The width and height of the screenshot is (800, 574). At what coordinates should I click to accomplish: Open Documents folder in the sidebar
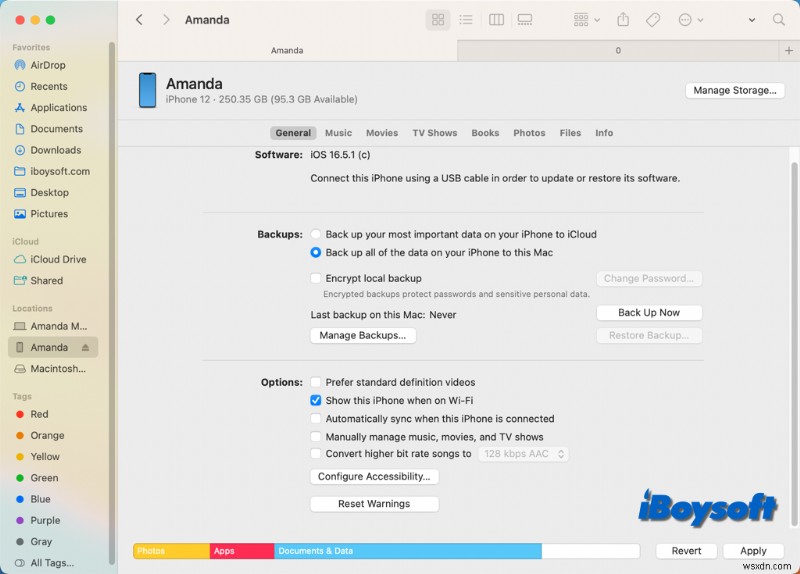pyautogui.click(x=54, y=129)
